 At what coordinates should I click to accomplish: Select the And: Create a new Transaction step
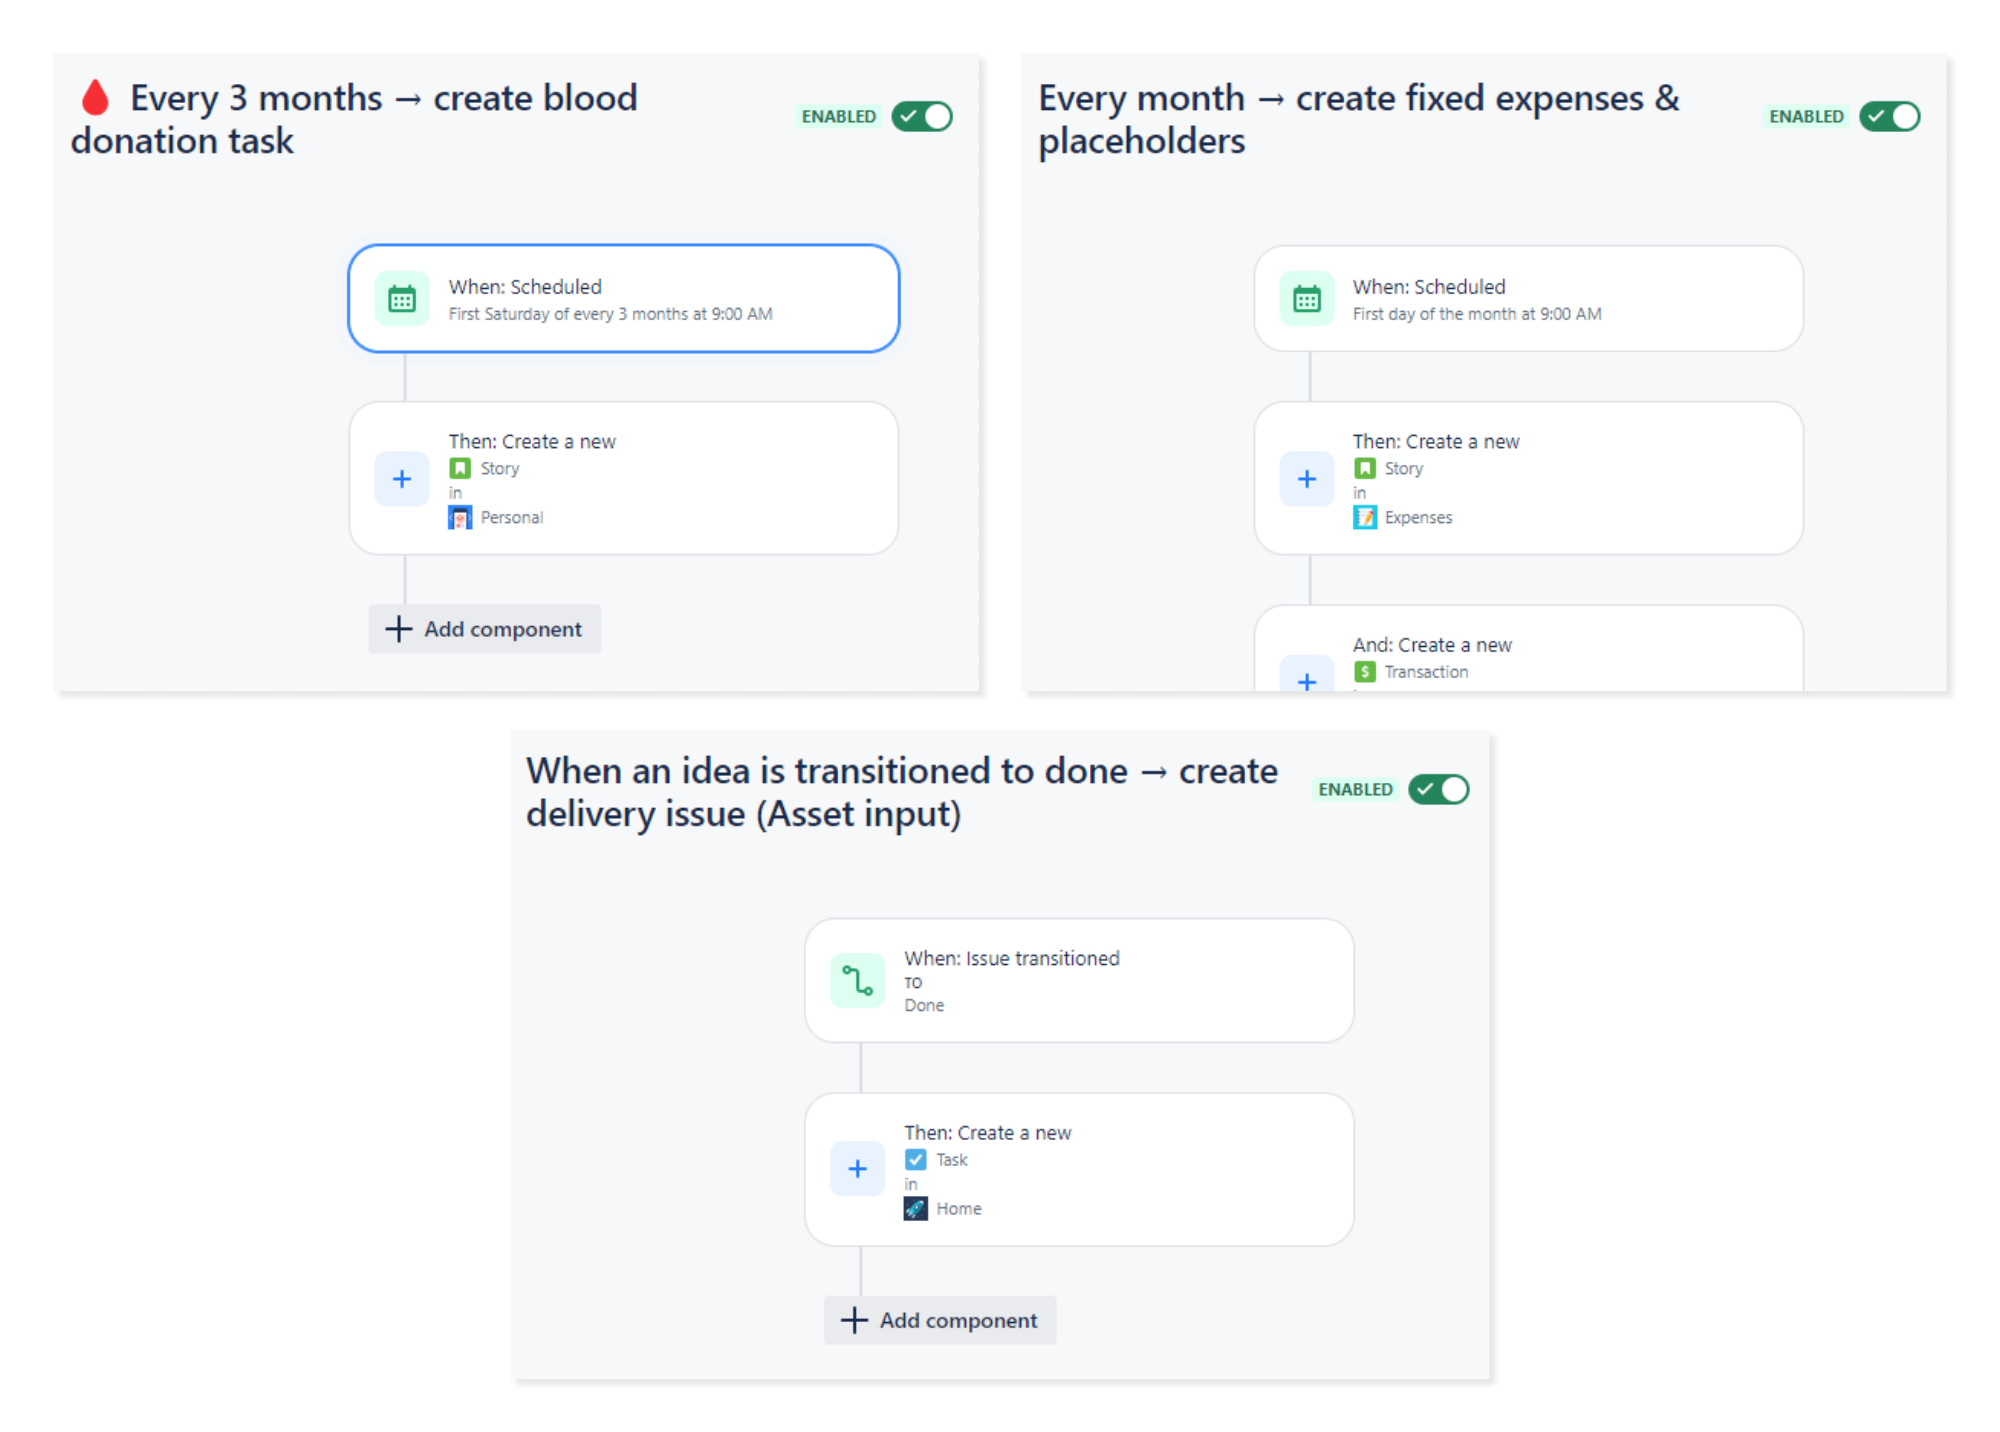[x=1529, y=649]
